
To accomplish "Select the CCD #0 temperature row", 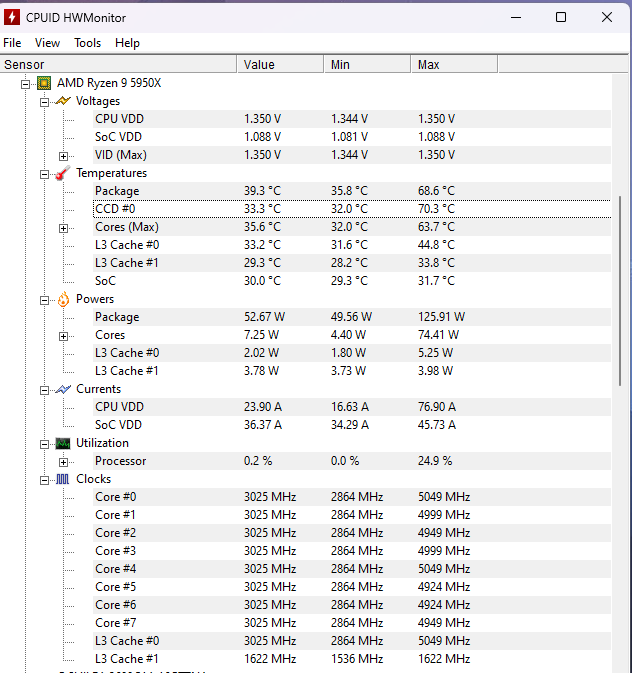I will click(x=352, y=209).
